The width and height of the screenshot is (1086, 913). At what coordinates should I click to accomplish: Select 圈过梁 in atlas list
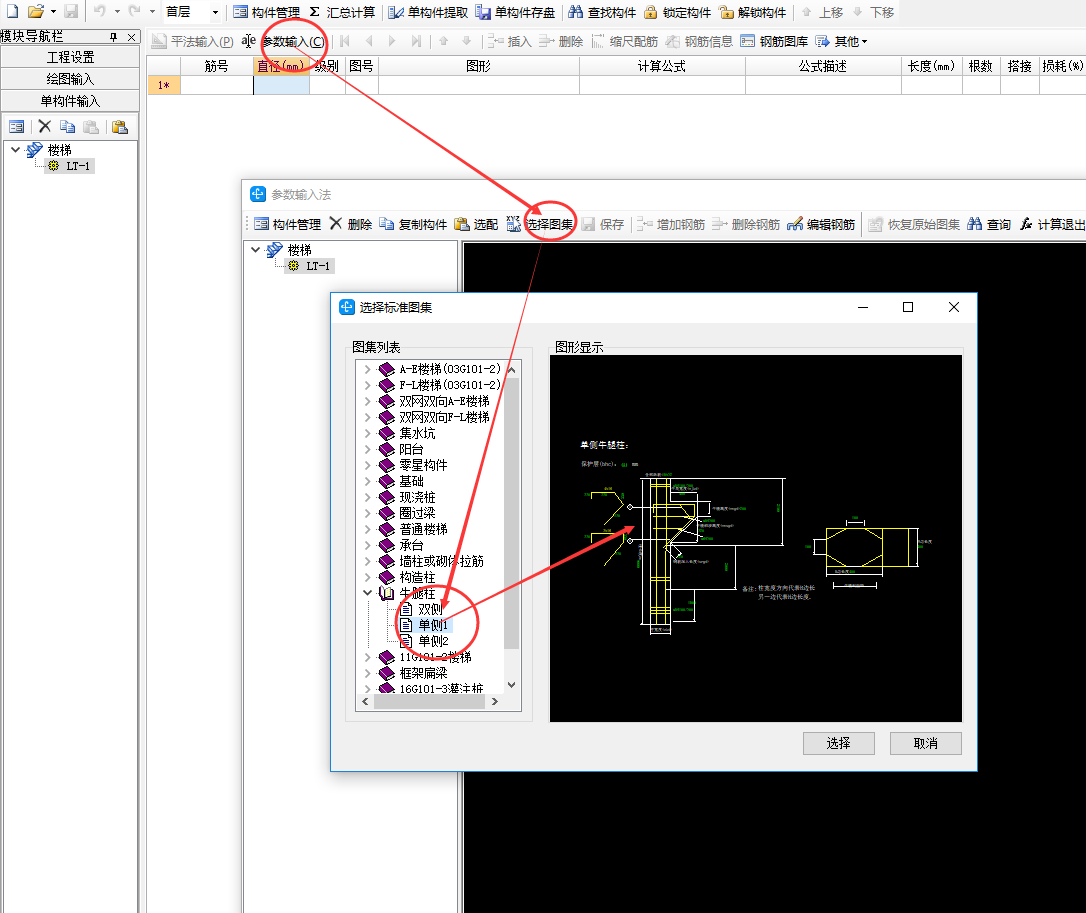point(417,513)
